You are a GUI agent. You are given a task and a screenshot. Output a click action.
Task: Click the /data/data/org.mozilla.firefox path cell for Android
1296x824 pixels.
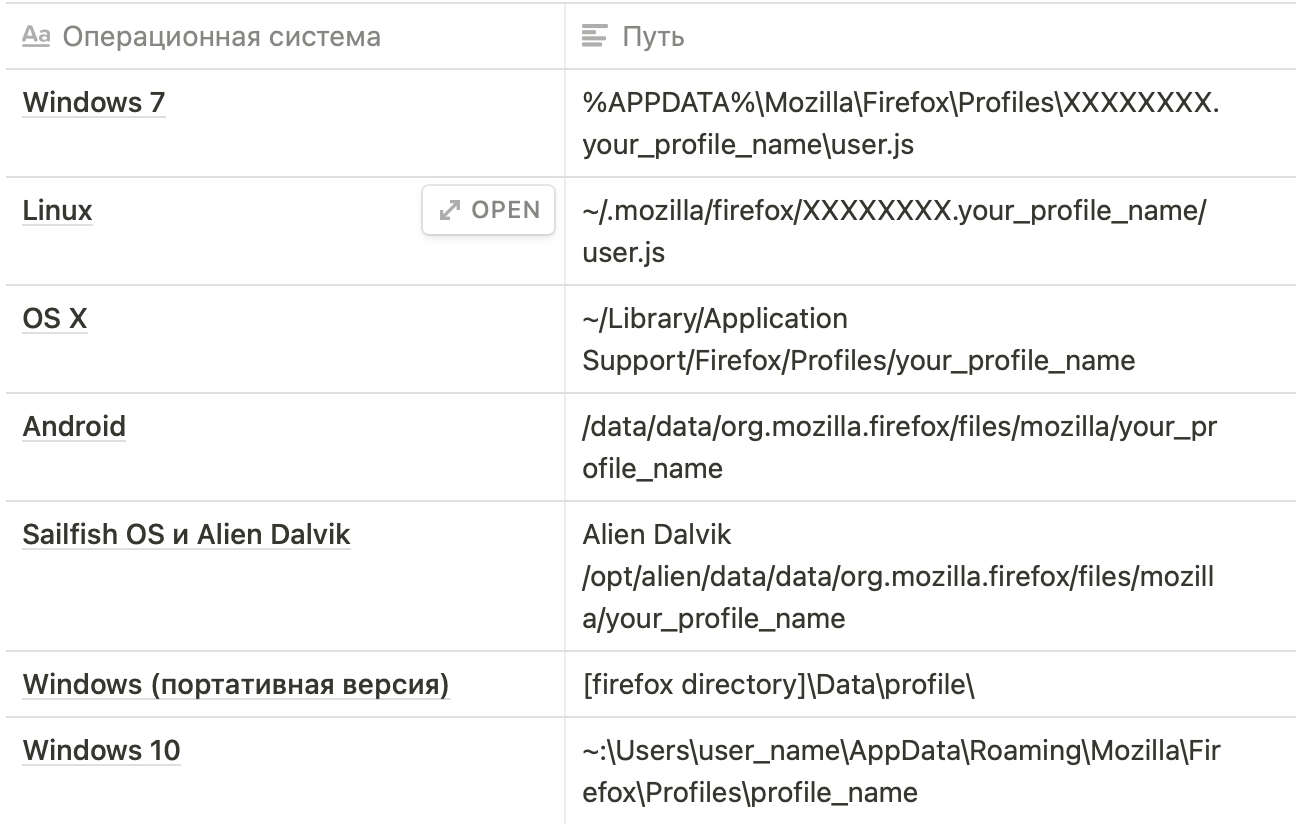tap(900, 447)
